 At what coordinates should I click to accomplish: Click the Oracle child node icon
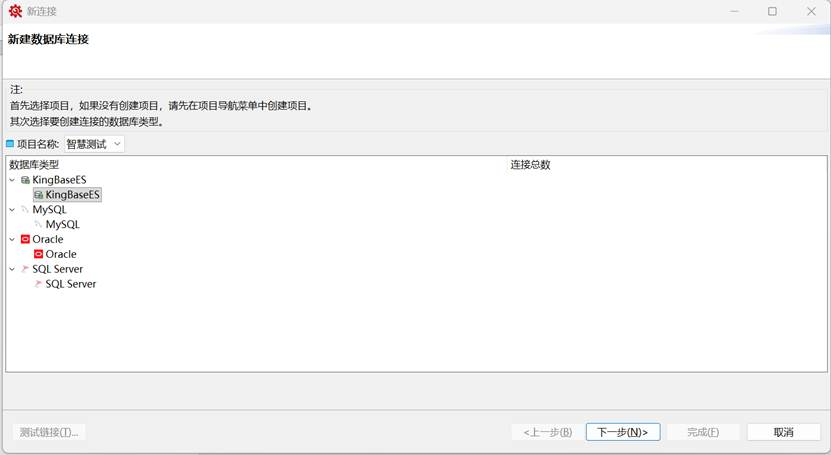coord(38,255)
